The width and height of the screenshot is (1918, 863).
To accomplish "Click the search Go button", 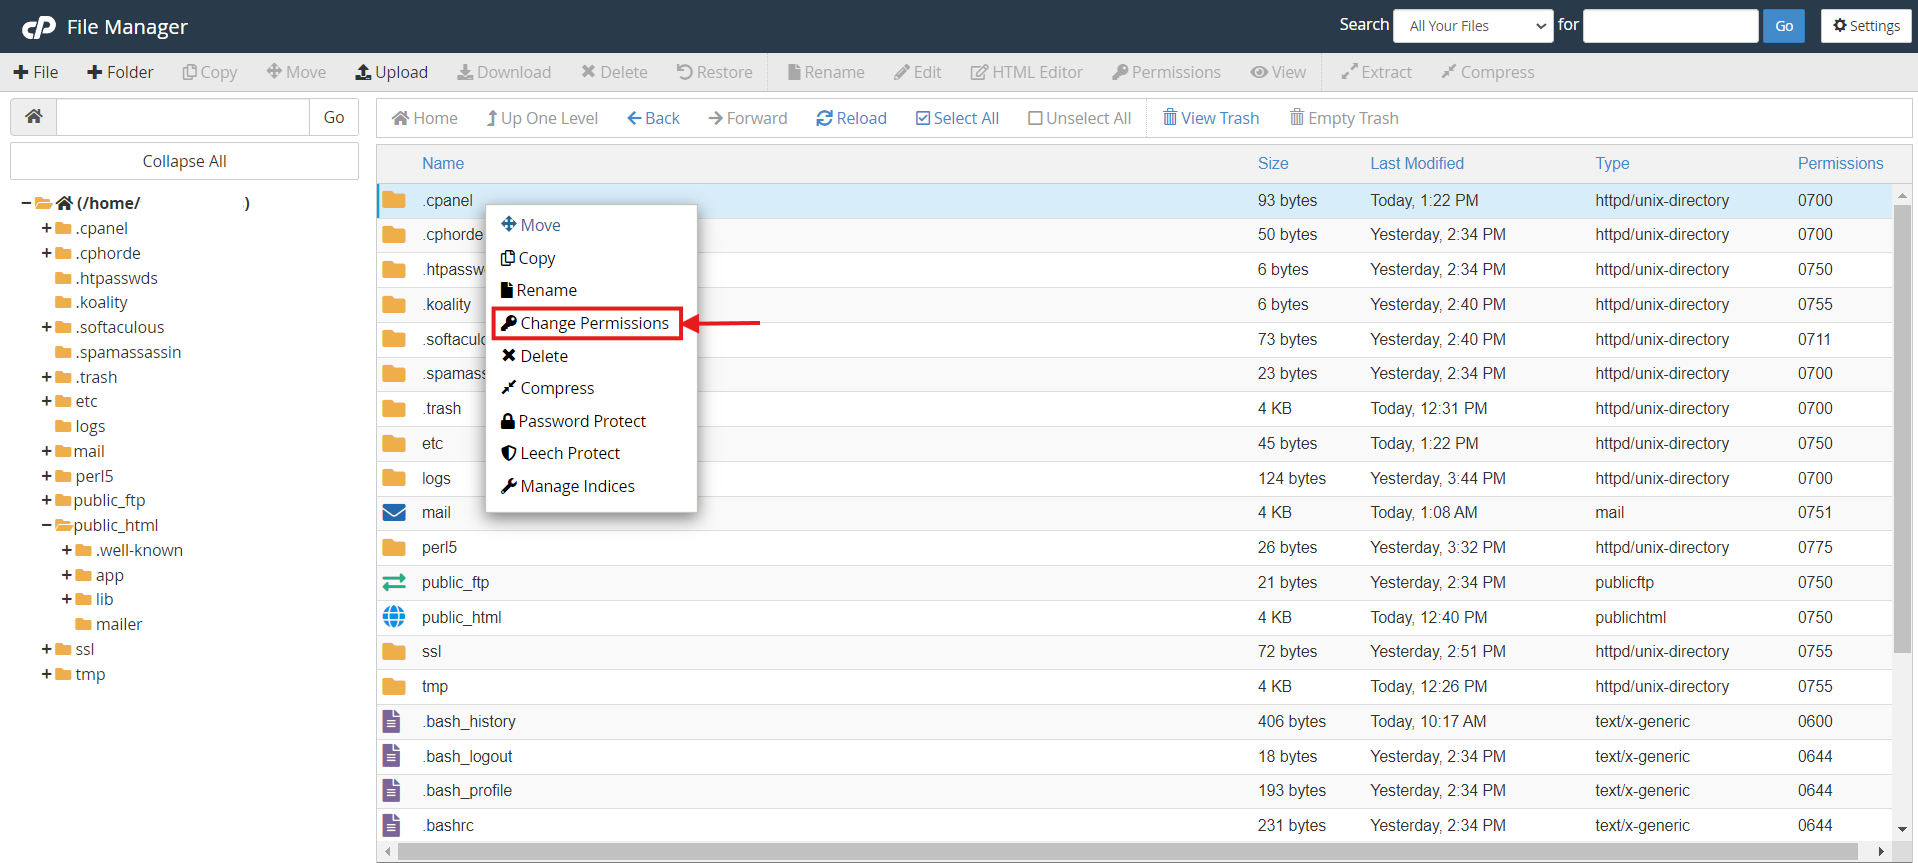I will (1784, 26).
